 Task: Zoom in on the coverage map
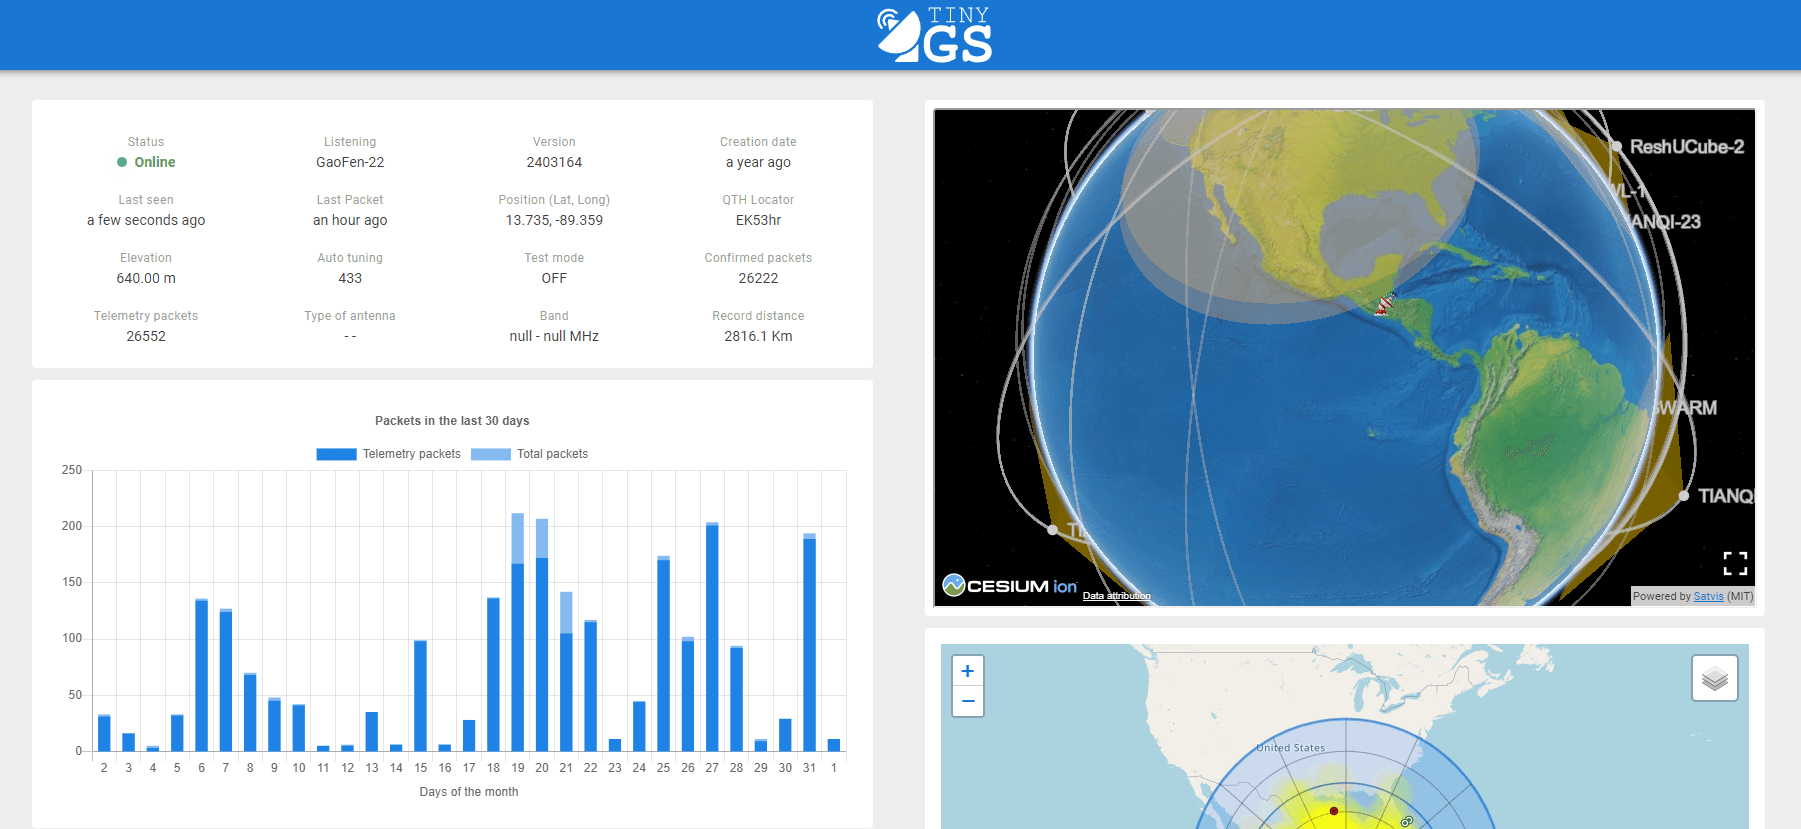[x=968, y=671]
